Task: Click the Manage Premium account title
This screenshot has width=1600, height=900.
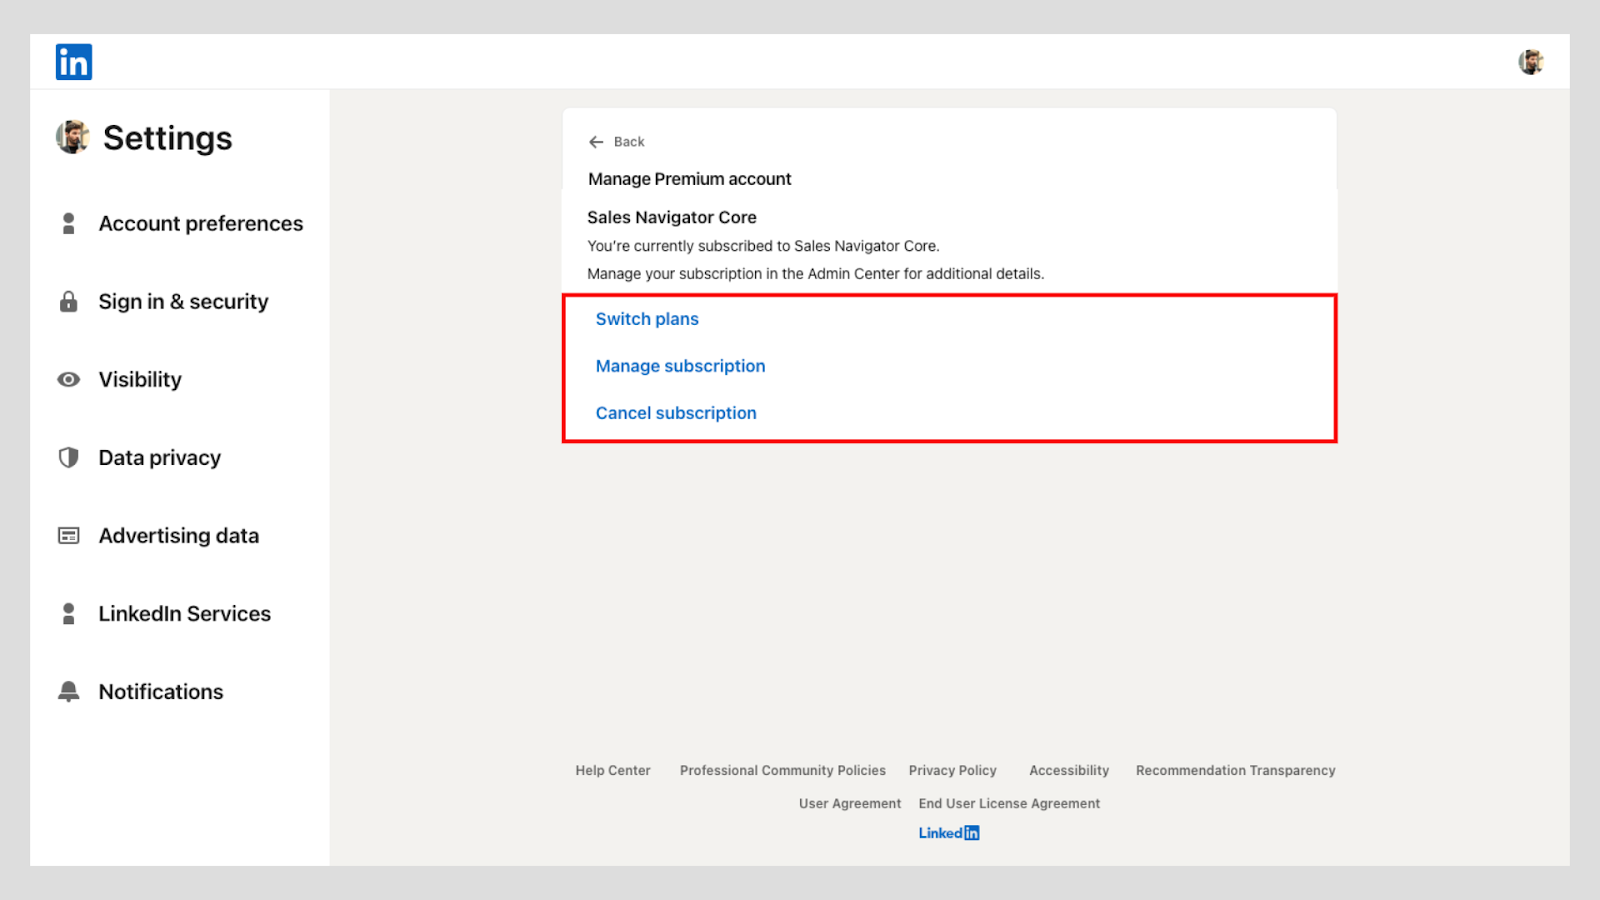Action: 690,179
